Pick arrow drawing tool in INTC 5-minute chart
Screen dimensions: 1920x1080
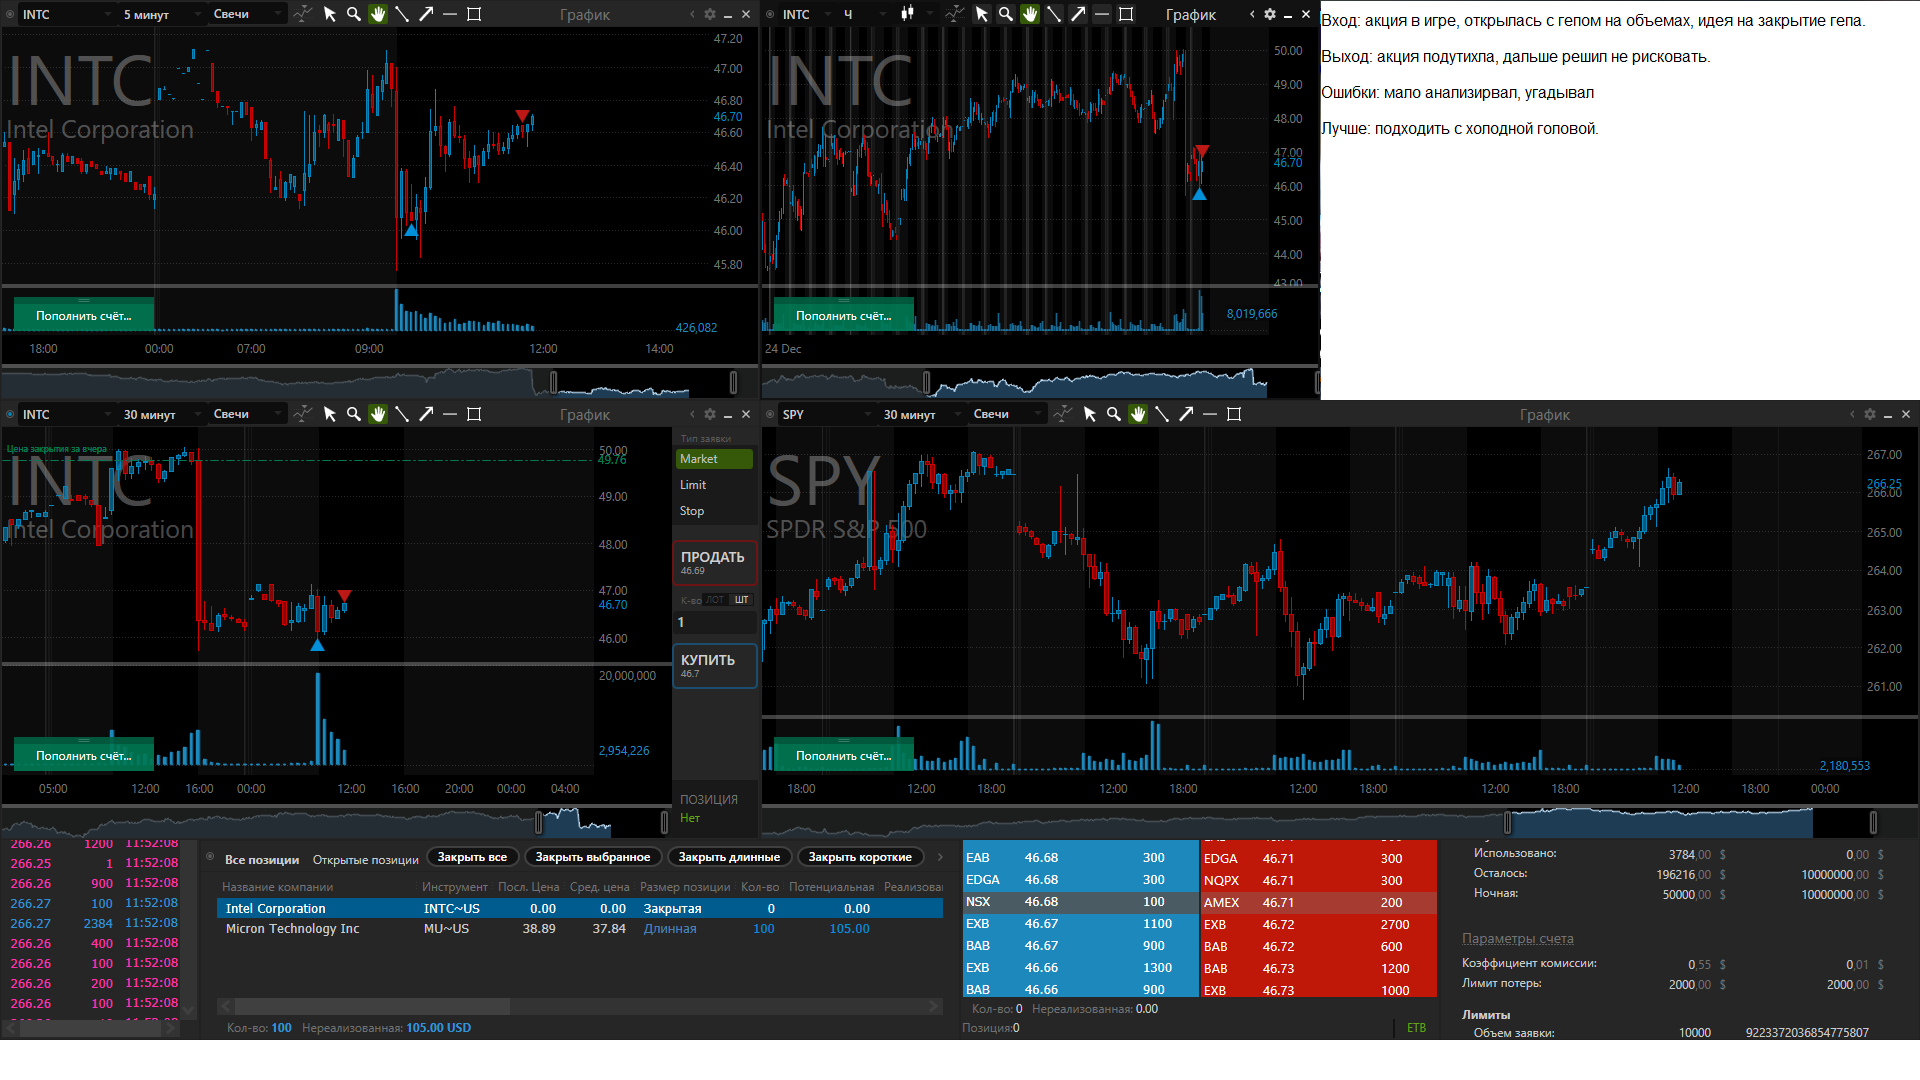426,14
